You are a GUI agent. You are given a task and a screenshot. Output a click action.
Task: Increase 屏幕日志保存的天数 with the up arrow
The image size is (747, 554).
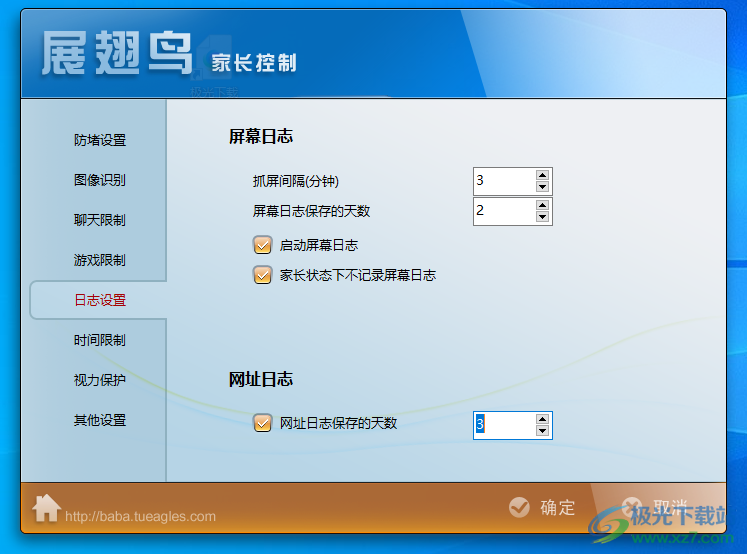click(542, 205)
